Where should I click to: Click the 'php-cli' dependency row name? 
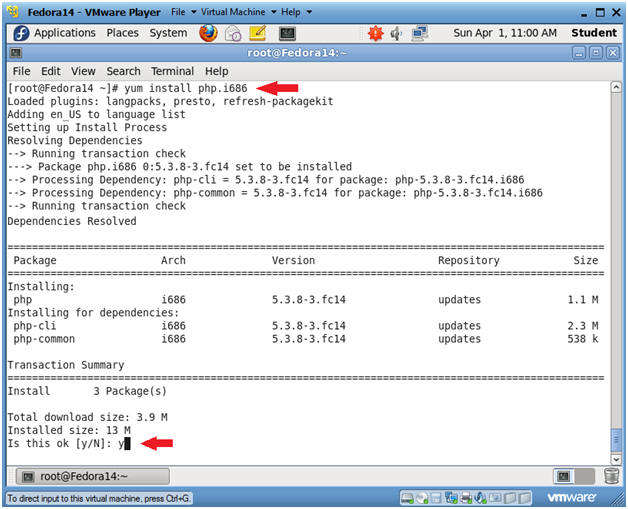click(35, 326)
